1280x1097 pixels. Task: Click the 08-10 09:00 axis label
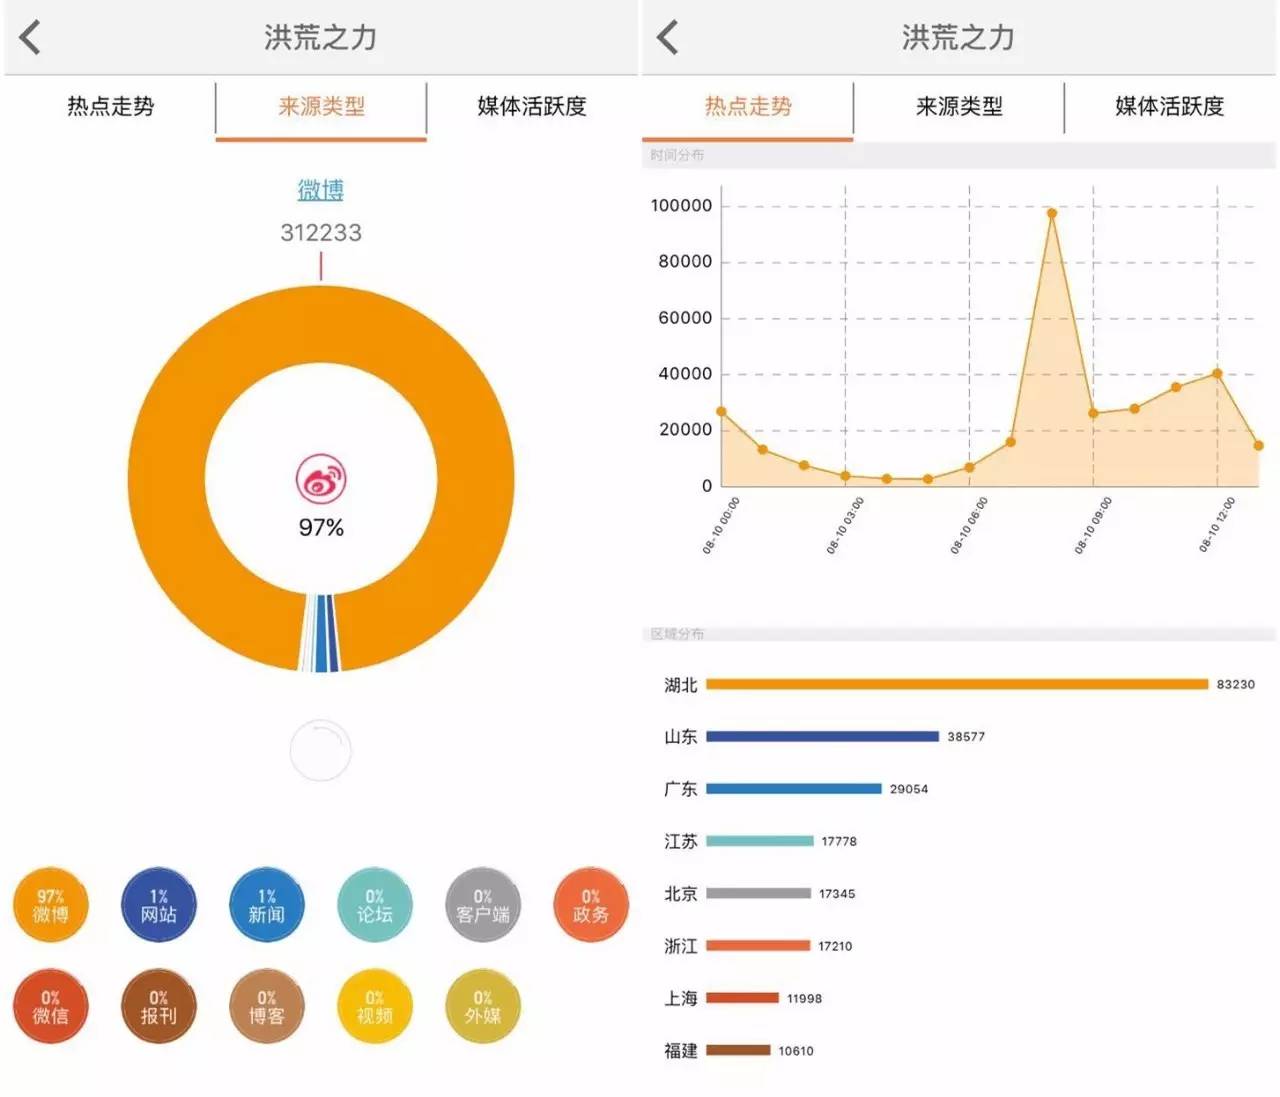tap(1092, 525)
